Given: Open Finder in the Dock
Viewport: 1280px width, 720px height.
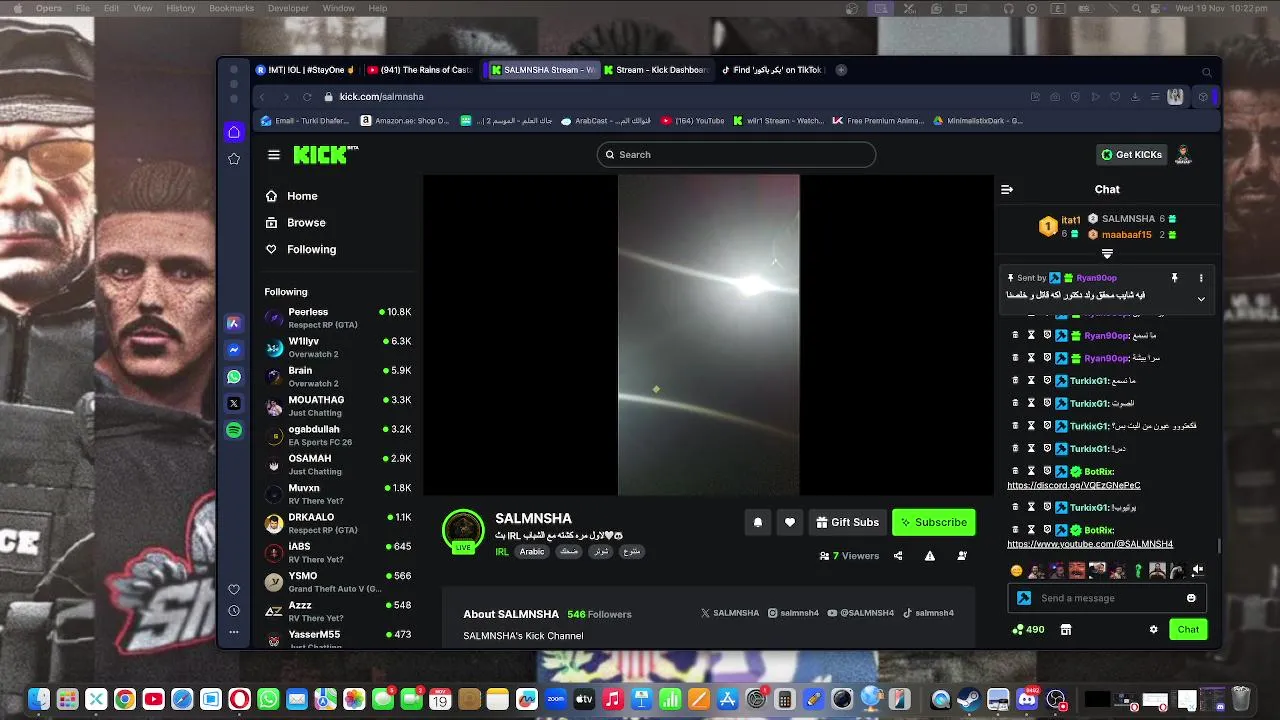Looking at the screenshot, I should click(39, 700).
